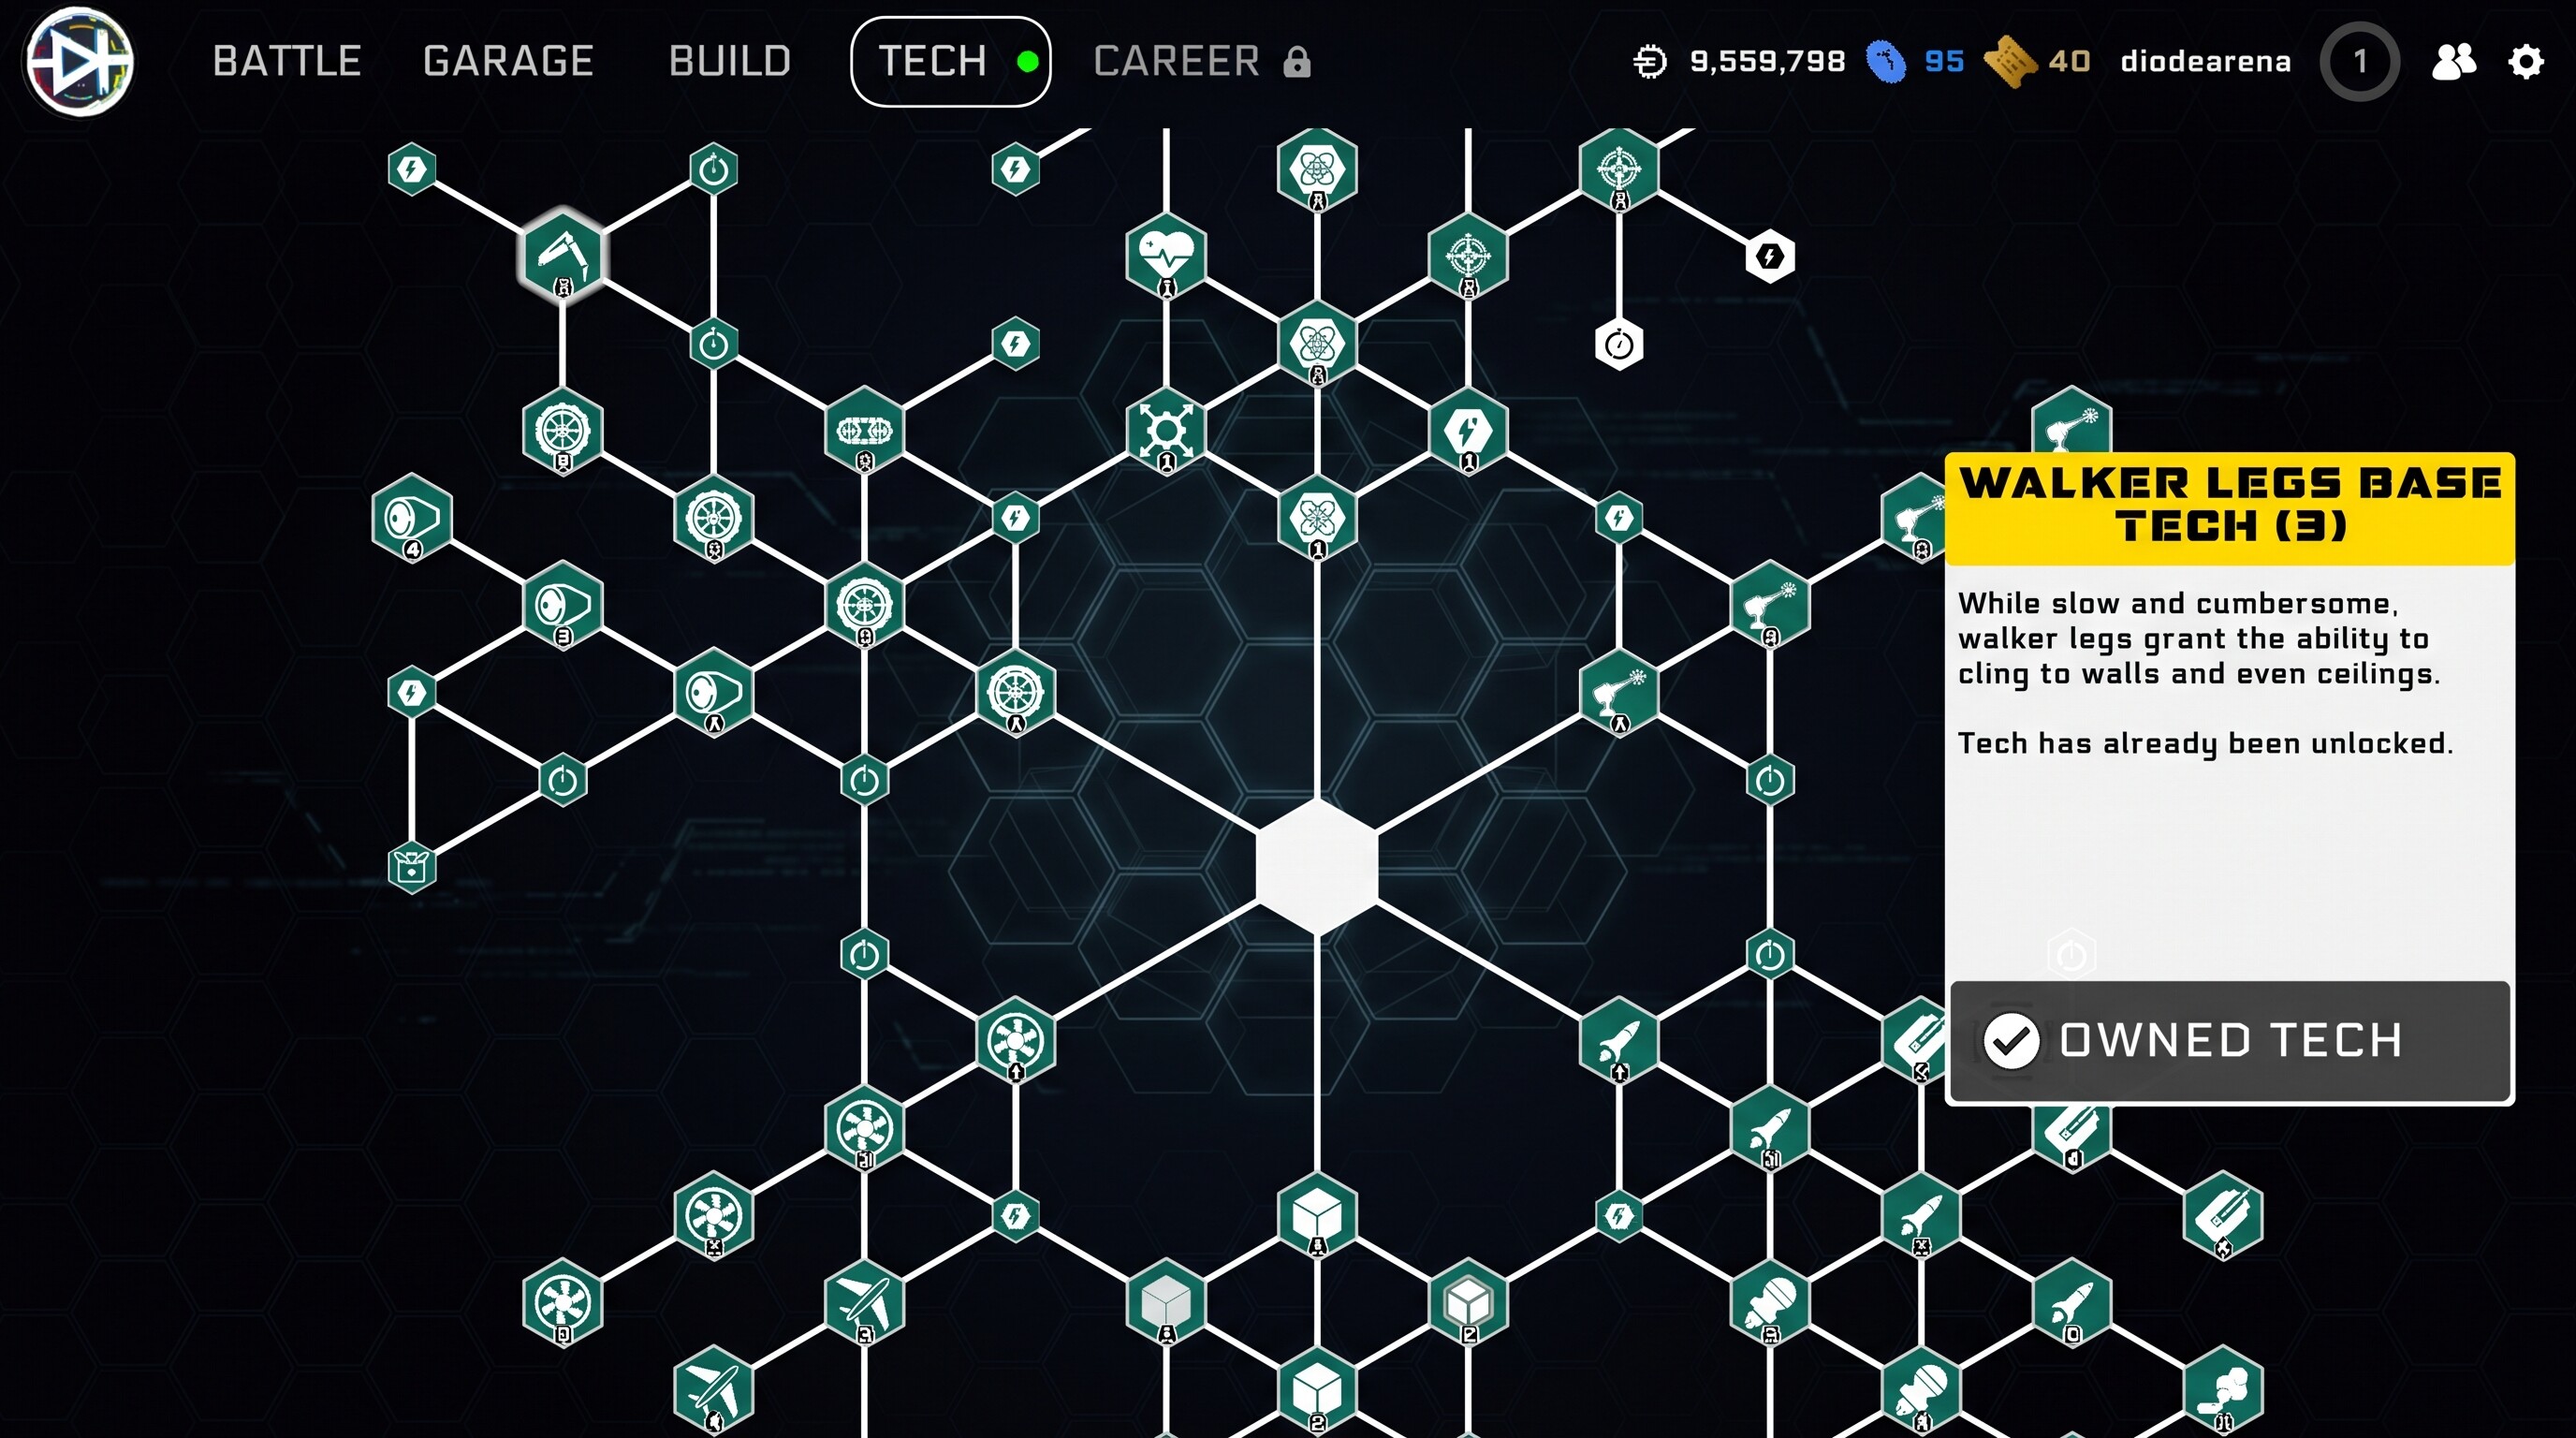Select the large lightning bolt node labeled 1

click(1468, 431)
